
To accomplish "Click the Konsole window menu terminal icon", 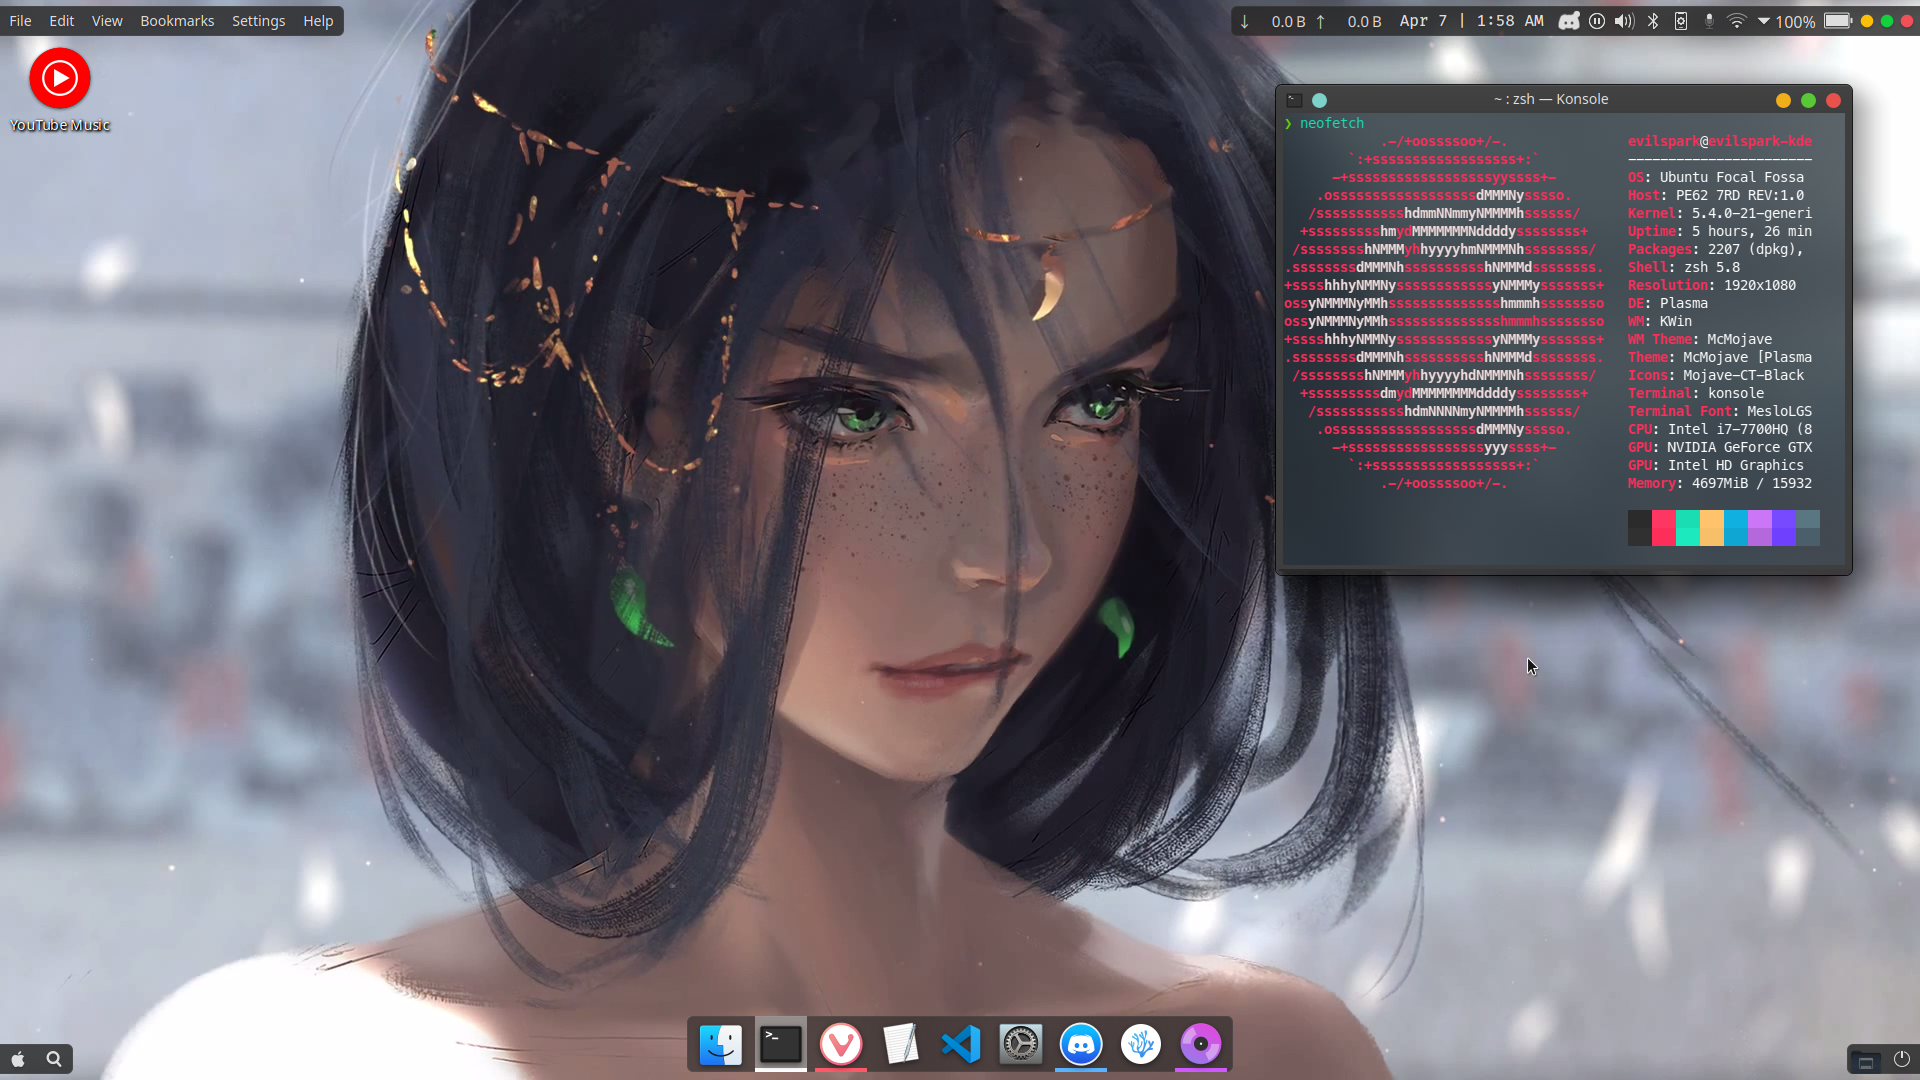I will point(1294,100).
